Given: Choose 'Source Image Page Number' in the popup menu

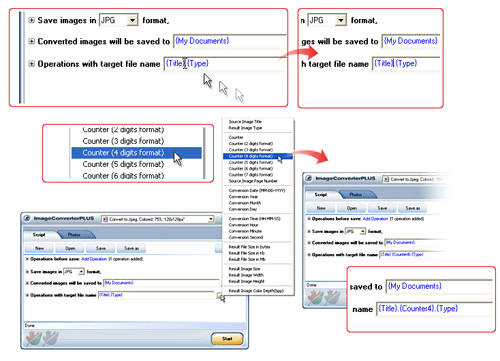Looking at the screenshot, I should (253, 181).
